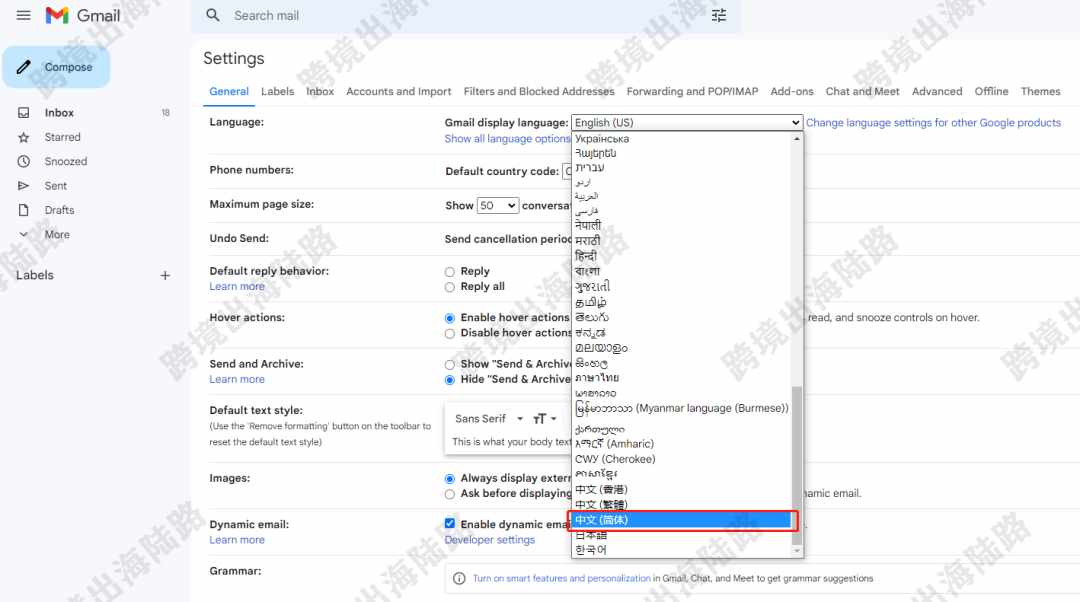This screenshot has width=1080, height=602.
Task: Click Turn on smart features and personalization link
Action: coord(561,579)
